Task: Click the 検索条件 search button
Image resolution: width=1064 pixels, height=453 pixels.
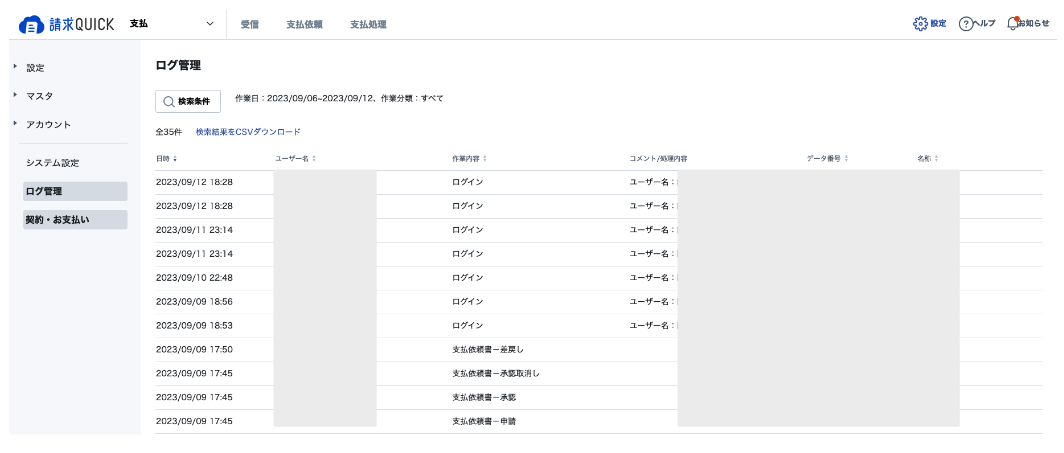Action: pos(188,101)
